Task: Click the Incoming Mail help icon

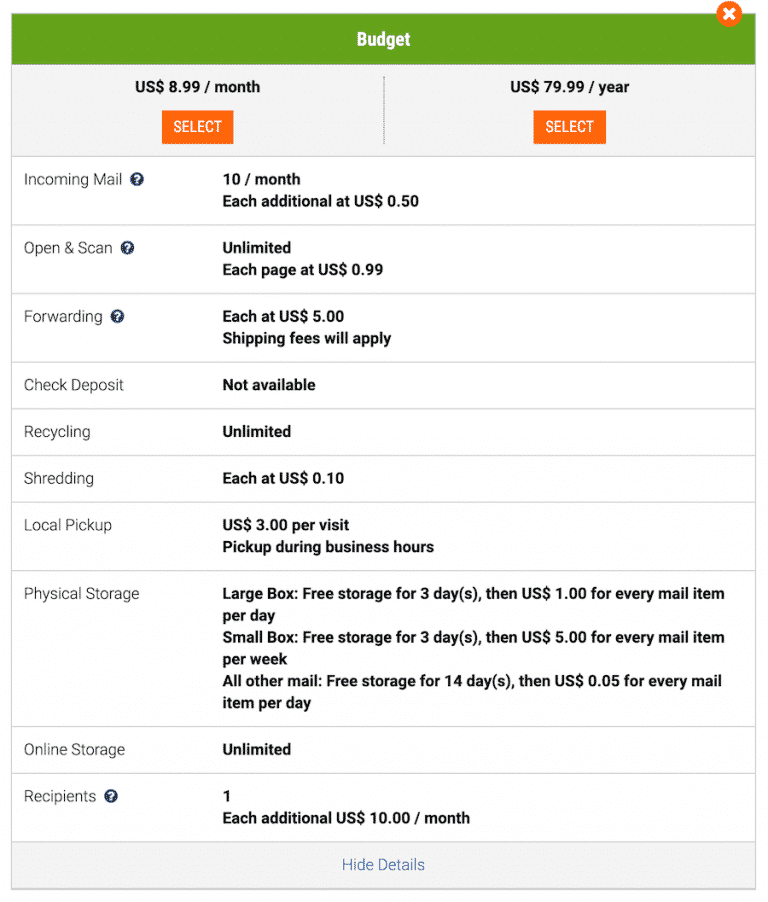Action: pos(137,180)
